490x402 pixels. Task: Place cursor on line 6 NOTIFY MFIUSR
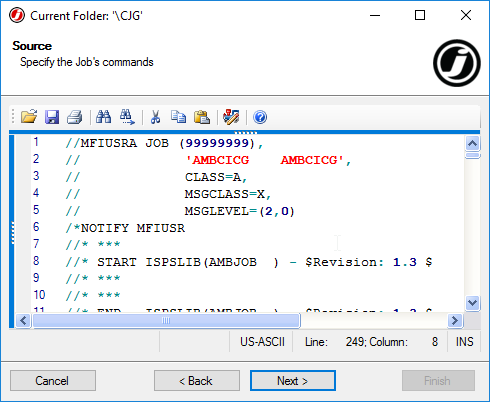tap(125, 228)
